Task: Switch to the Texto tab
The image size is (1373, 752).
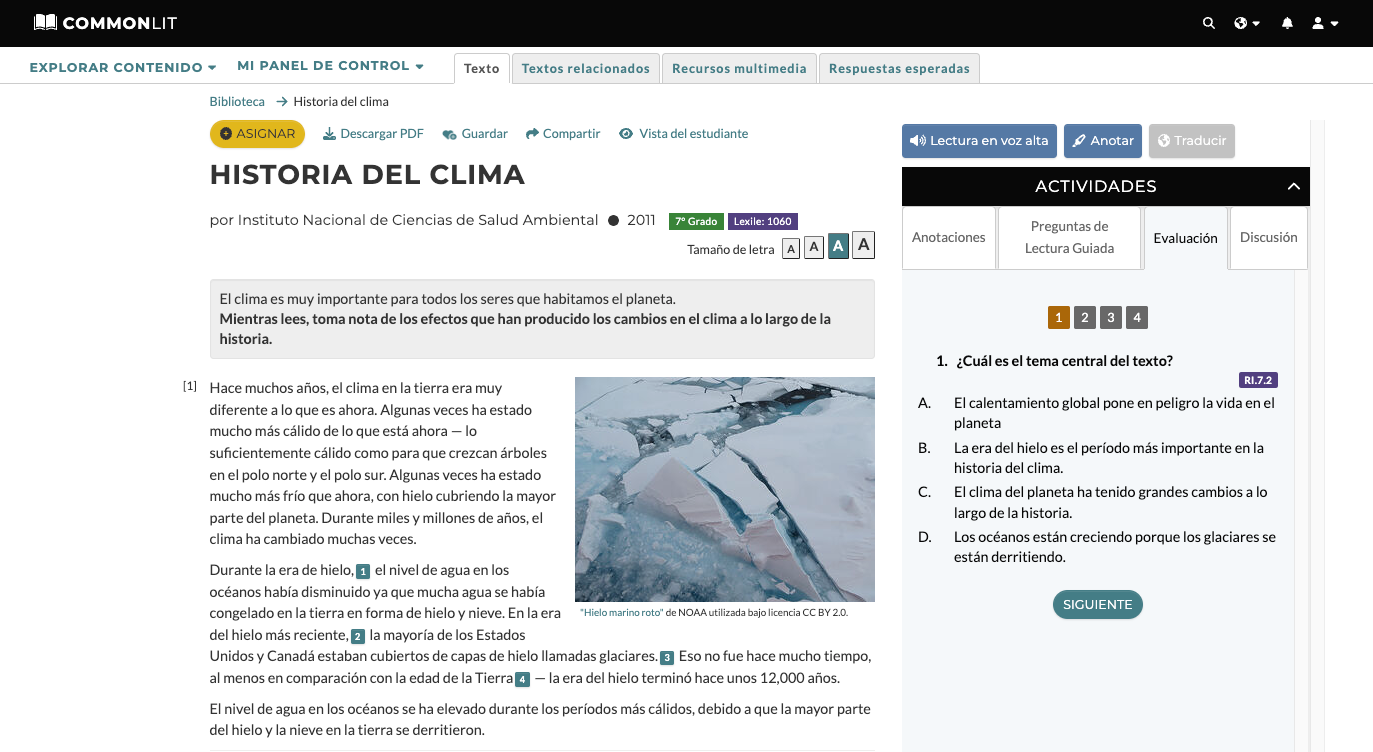Action: point(482,68)
